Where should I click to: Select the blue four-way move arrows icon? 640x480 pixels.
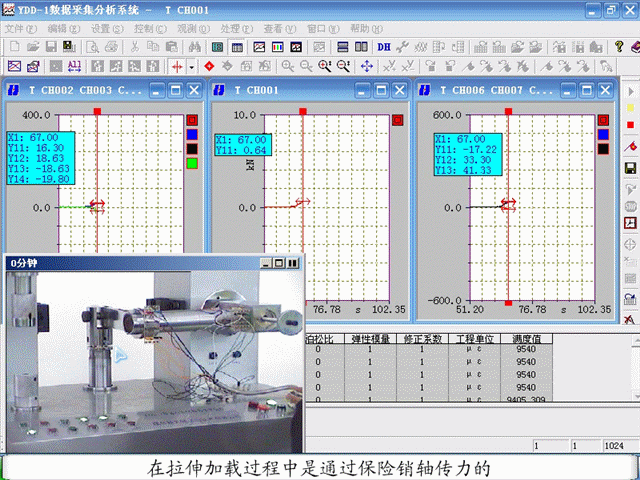pos(367,66)
